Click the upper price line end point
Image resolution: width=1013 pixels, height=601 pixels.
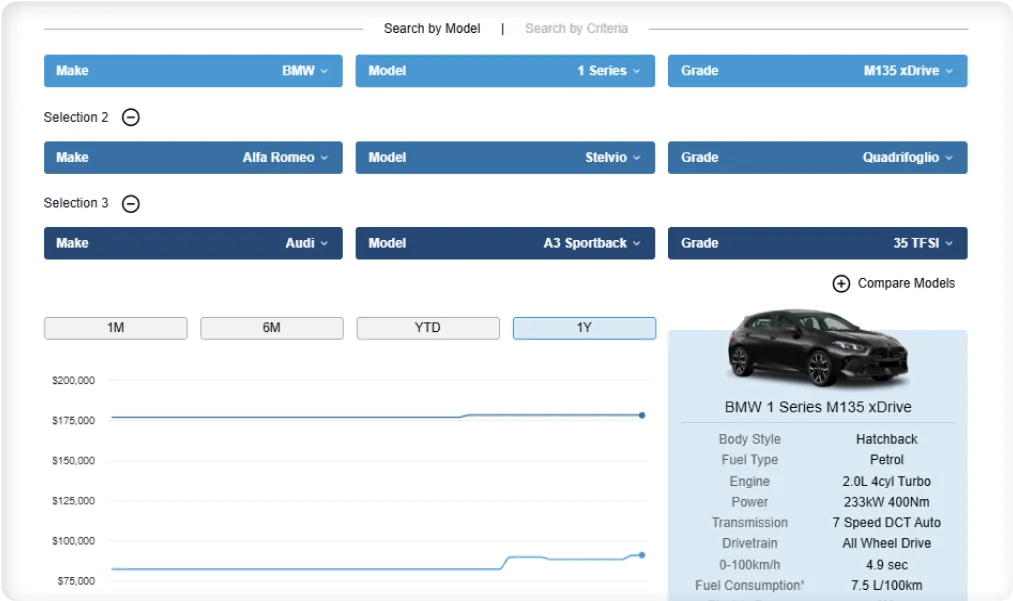coord(642,416)
